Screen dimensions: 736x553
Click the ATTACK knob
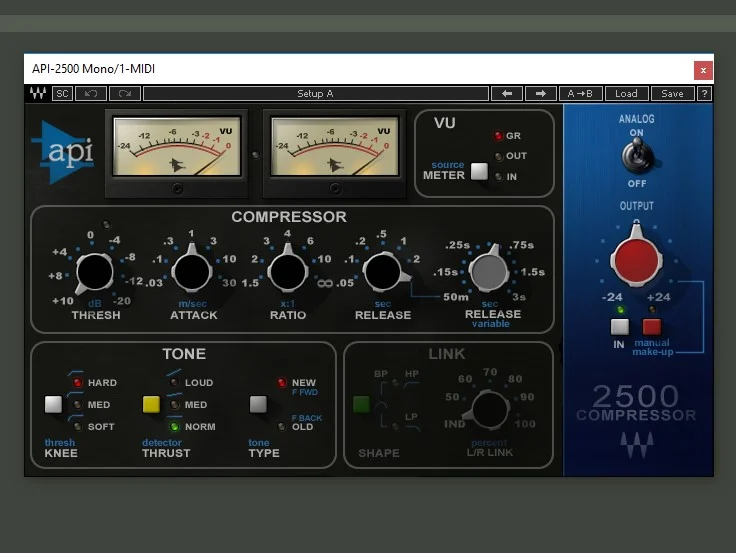point(192,271)
